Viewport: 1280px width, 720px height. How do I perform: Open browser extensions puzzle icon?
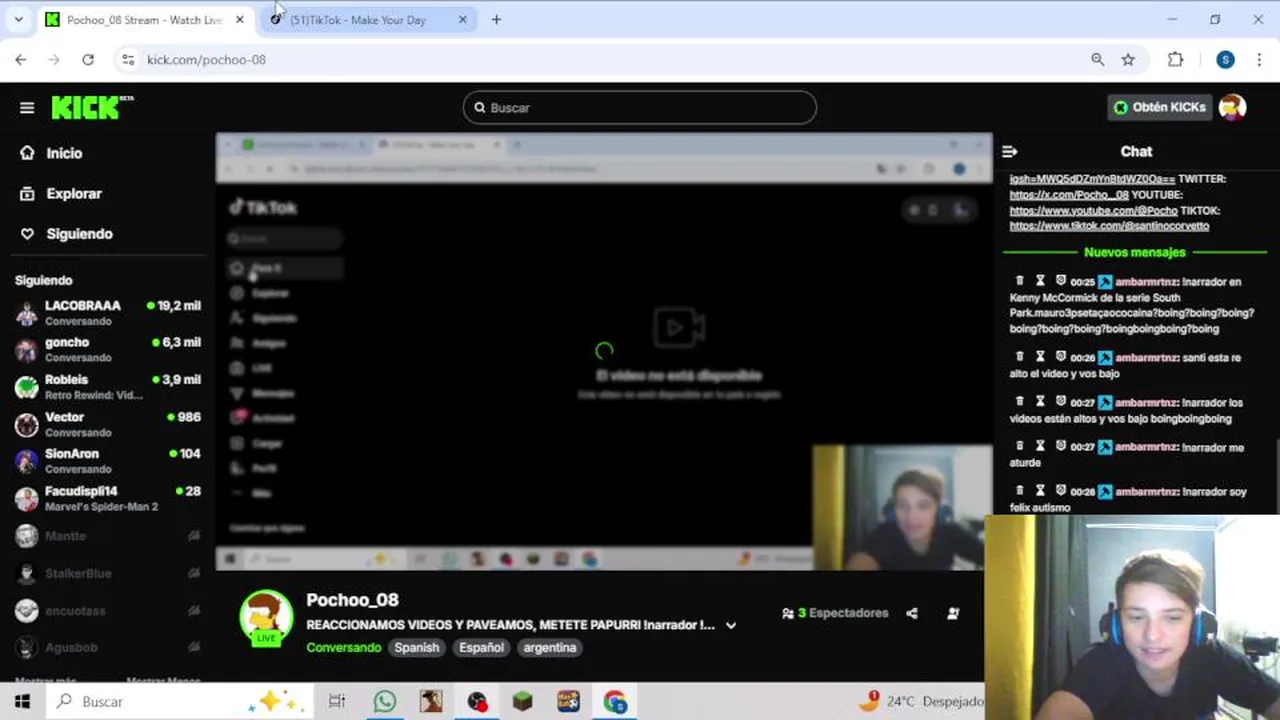(1176, 60)
